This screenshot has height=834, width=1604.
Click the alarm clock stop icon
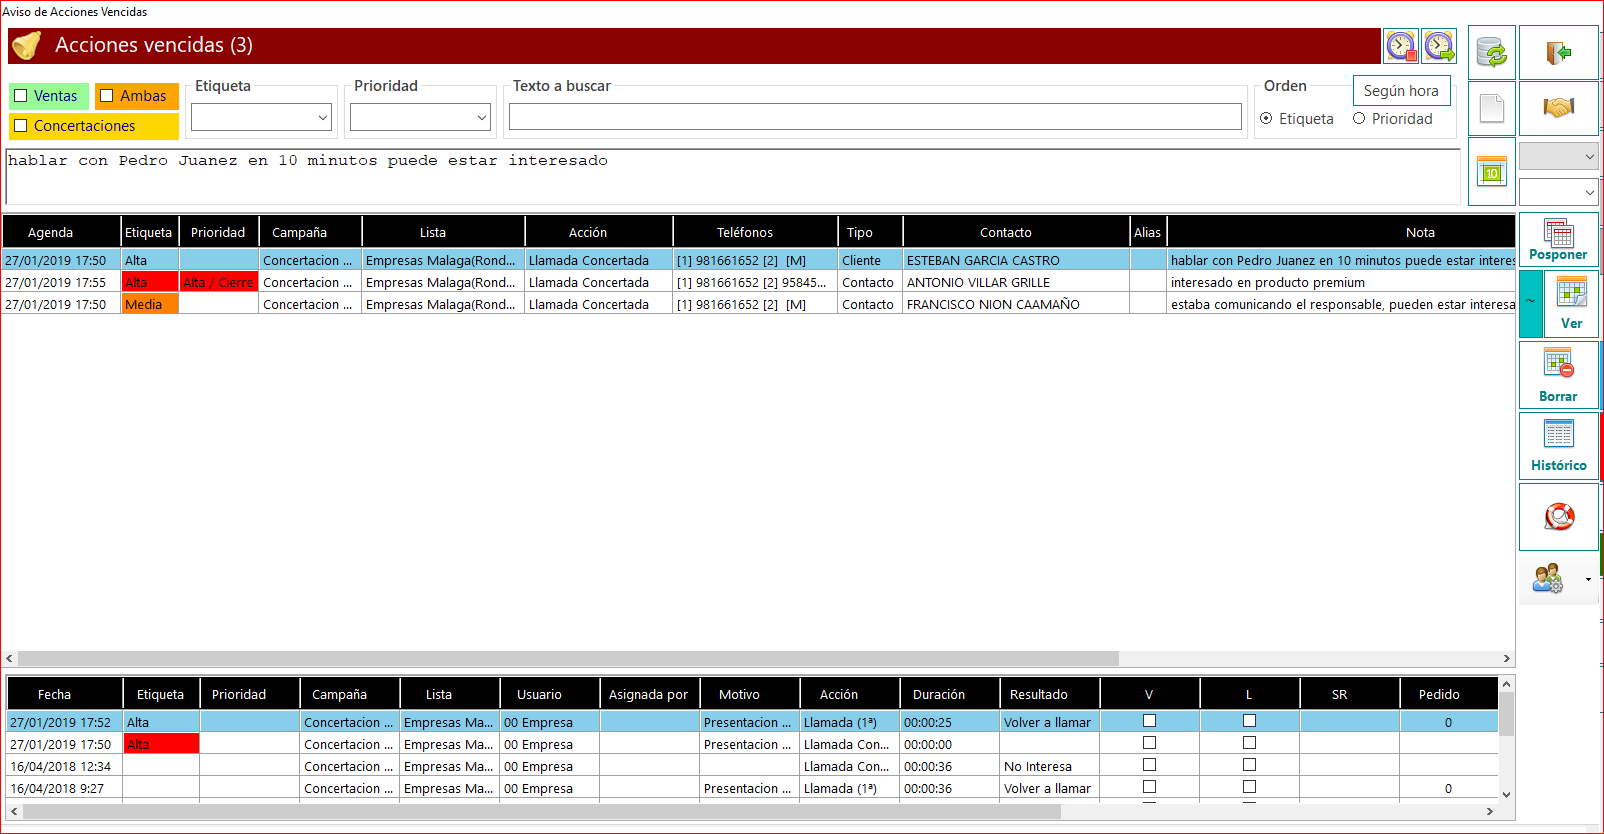1400,46
